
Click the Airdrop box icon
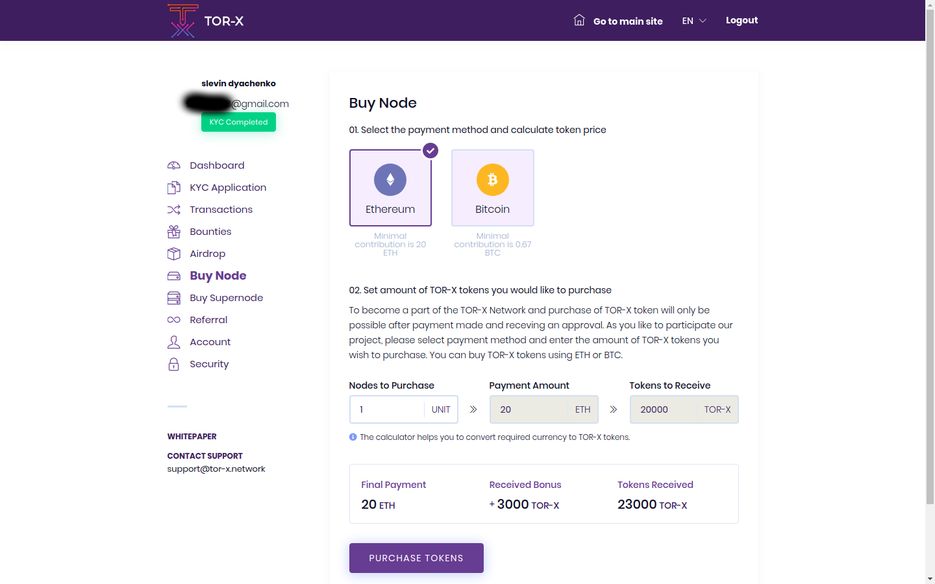tap(174, 254)
